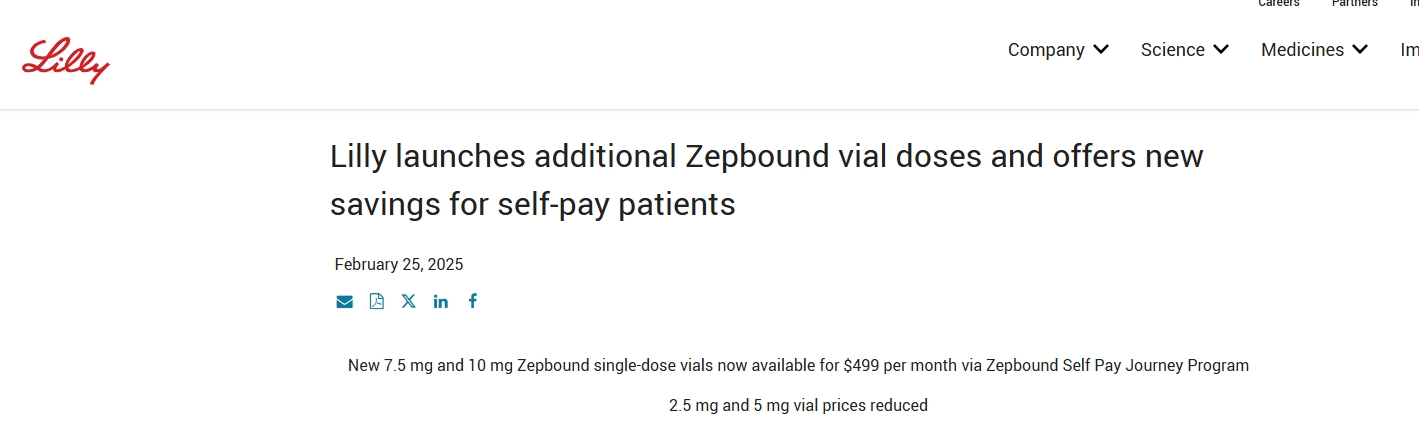This screenshot has height=428, width=1419.
Task: Open the Partners link at top
Action: [x=1354, y=4]
